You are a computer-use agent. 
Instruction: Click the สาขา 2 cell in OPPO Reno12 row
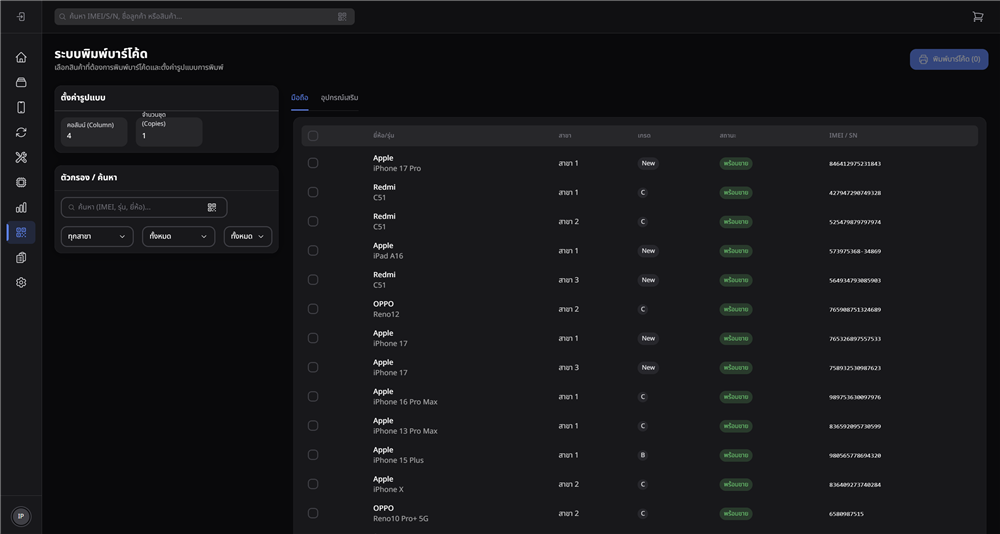click(568, 309)
